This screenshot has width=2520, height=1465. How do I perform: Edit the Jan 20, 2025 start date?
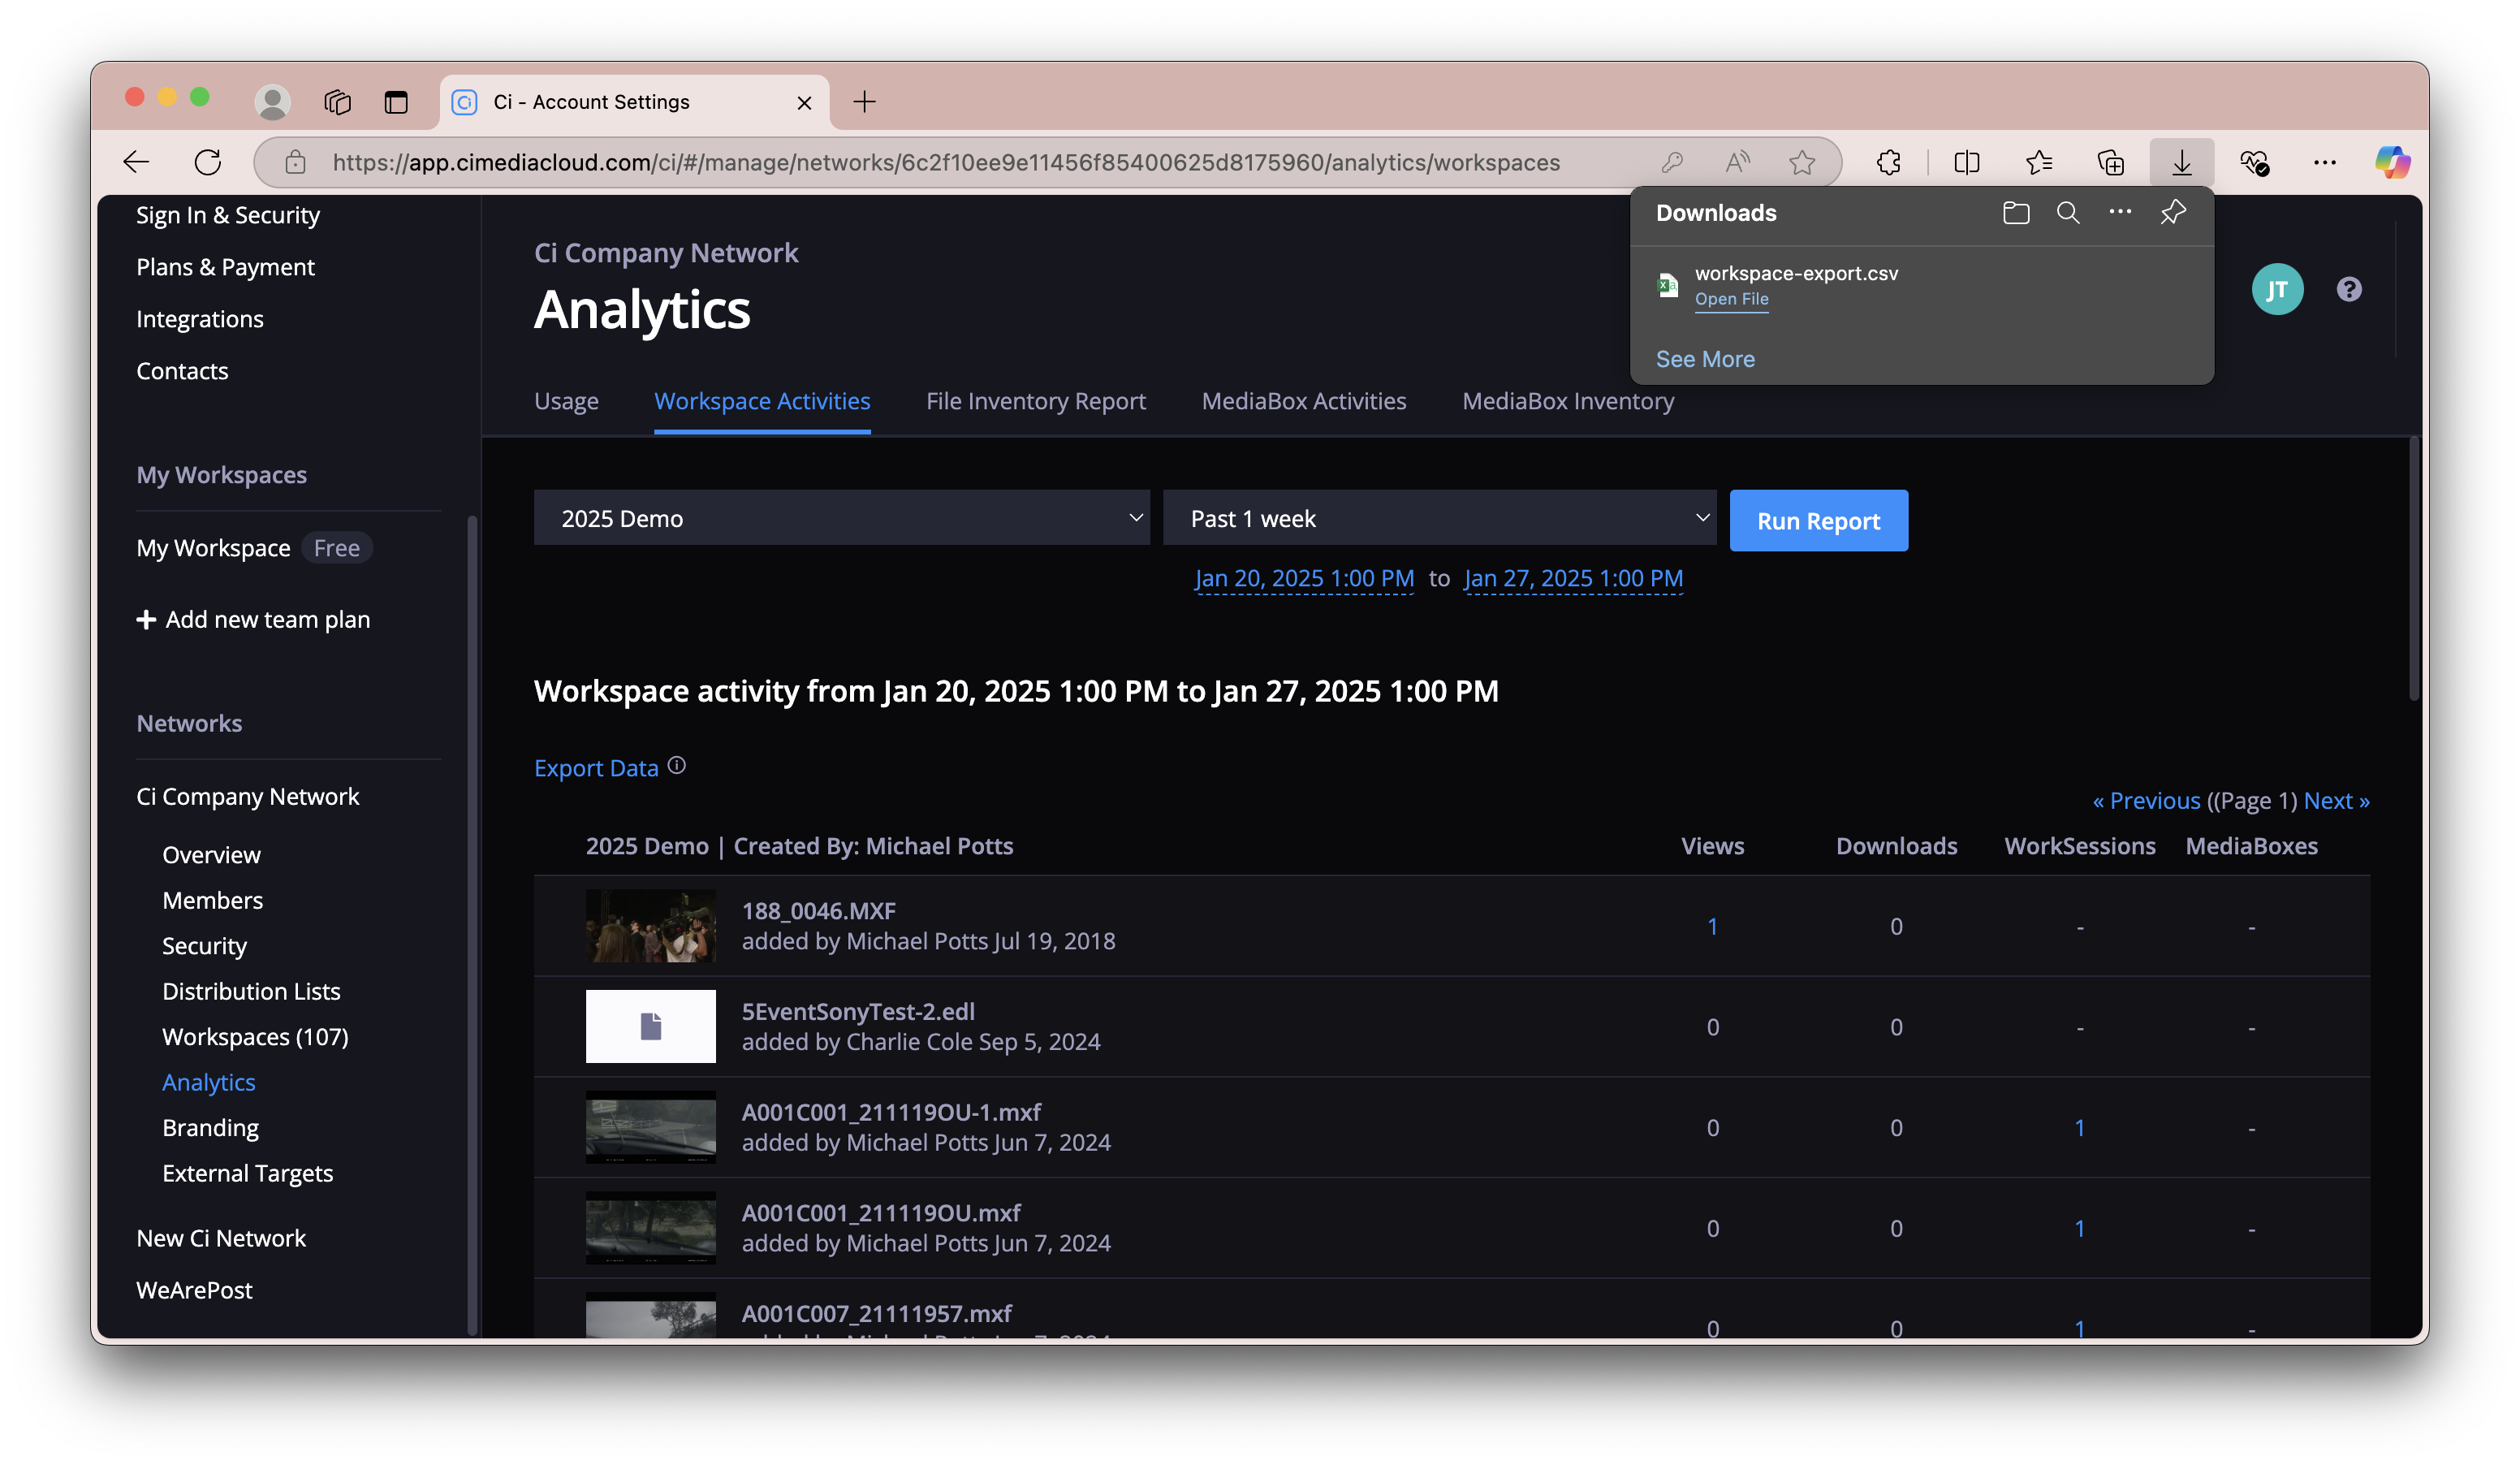(1304, 578)
